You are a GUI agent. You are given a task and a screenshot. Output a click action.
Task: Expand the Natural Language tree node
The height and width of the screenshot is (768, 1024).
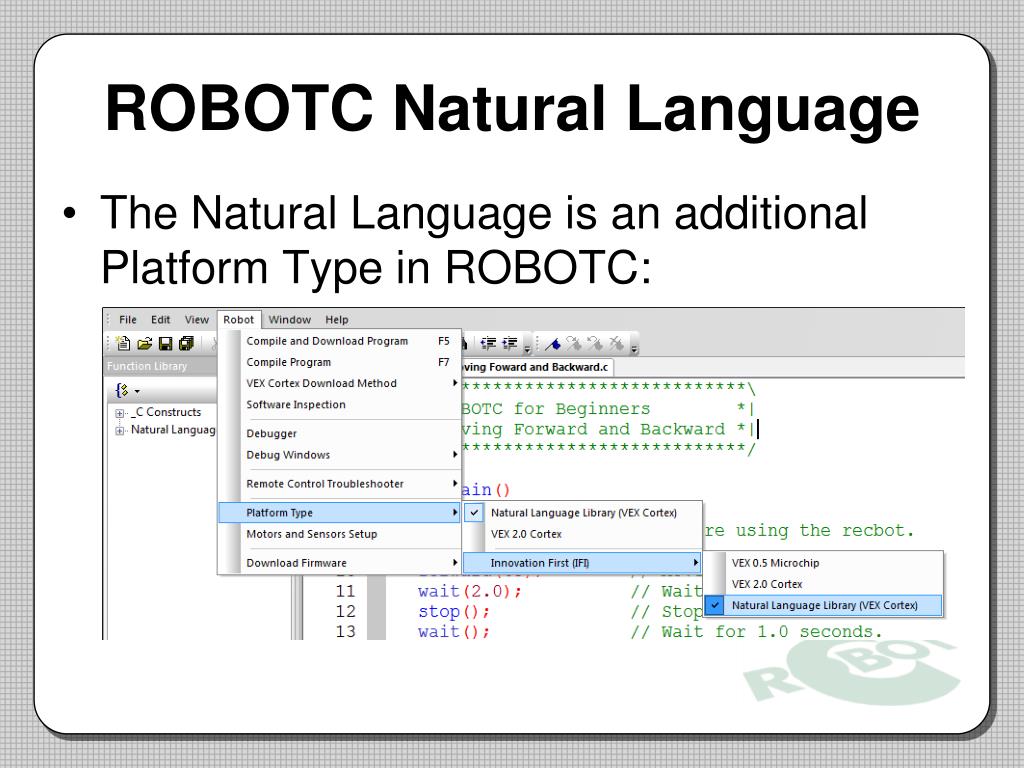pyautogui.click(x=120, y=430)
